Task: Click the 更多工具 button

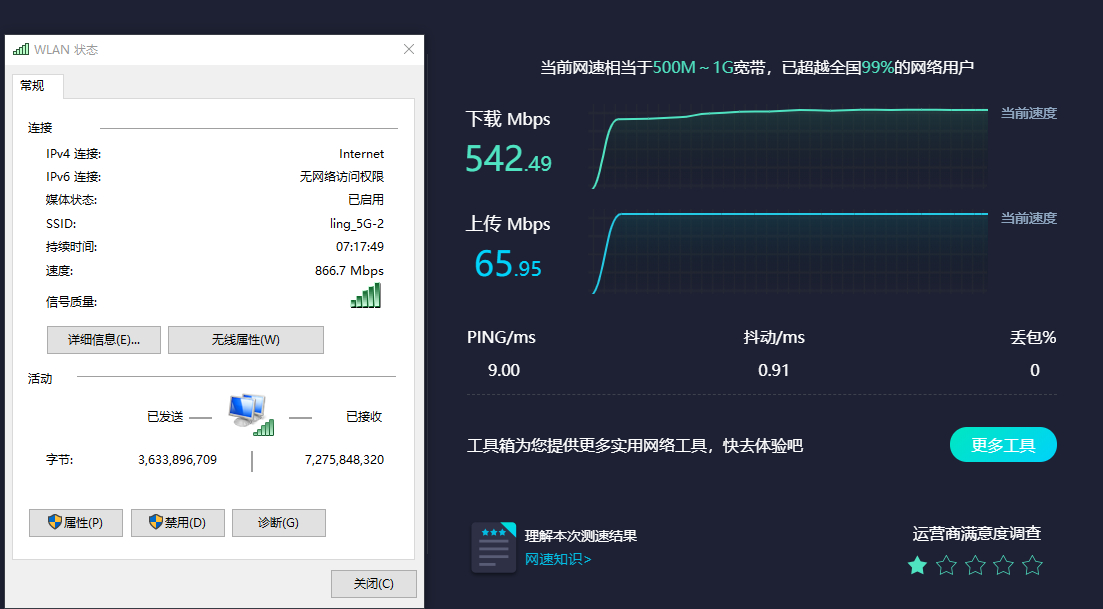Action: coord(1003,444)
